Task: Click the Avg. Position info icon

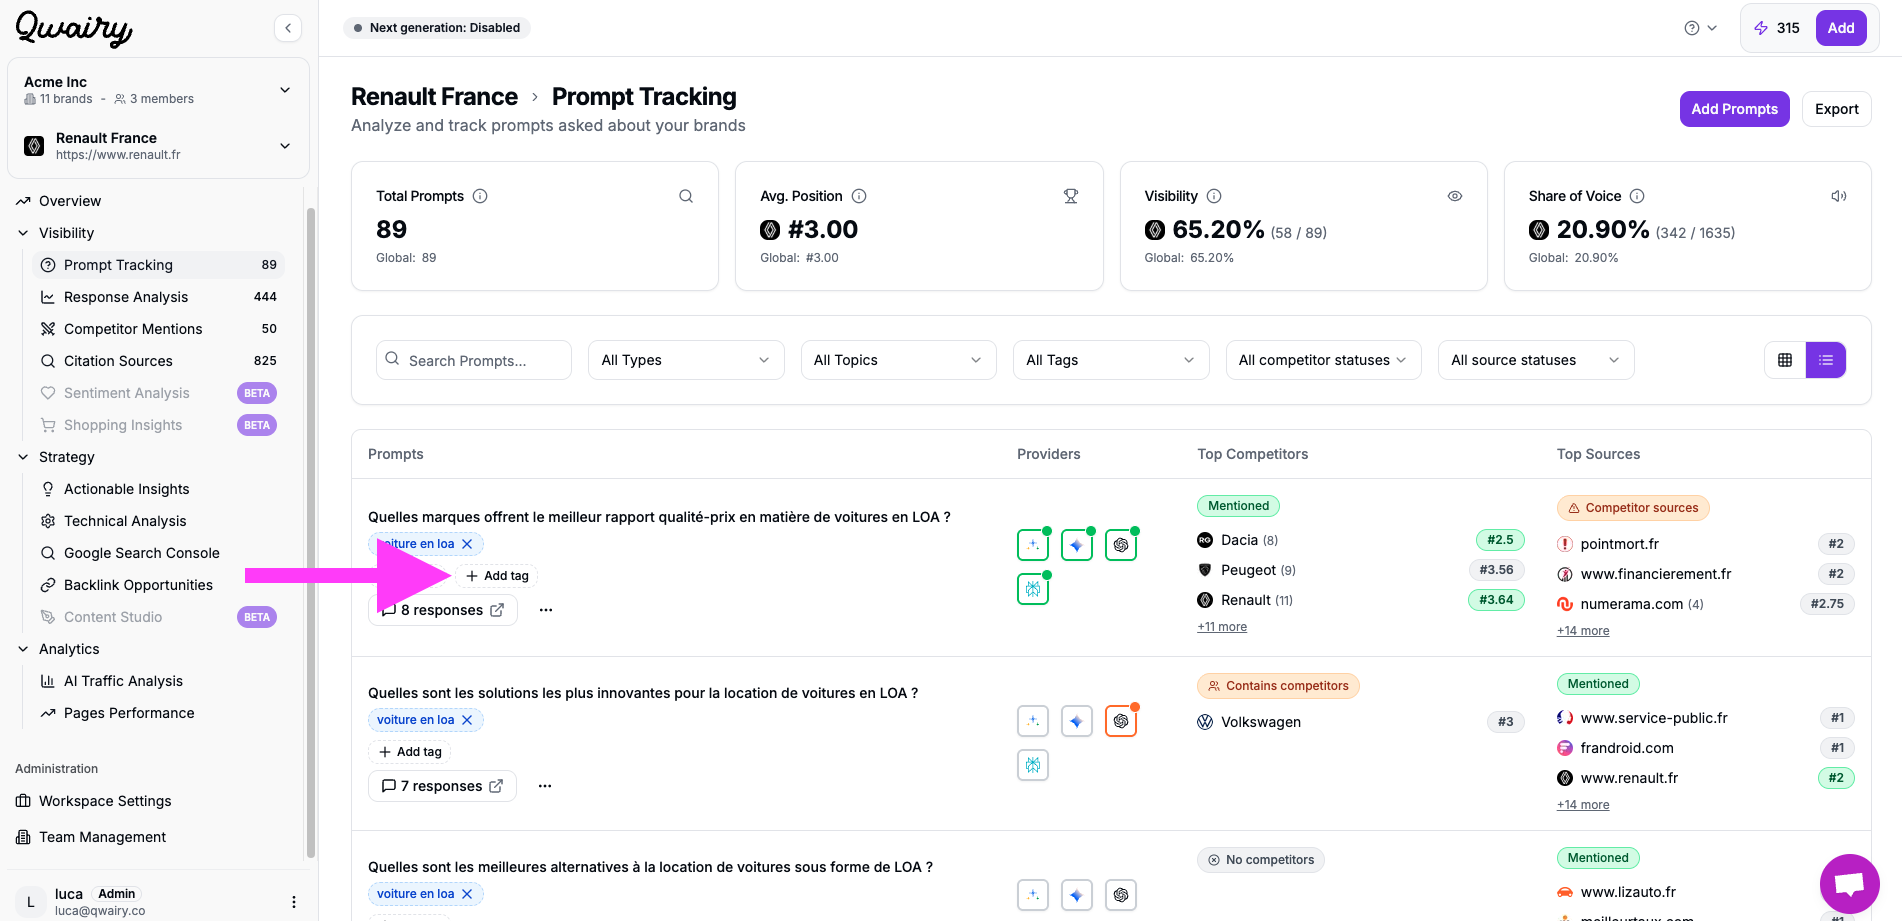Action: pos(859,196)
